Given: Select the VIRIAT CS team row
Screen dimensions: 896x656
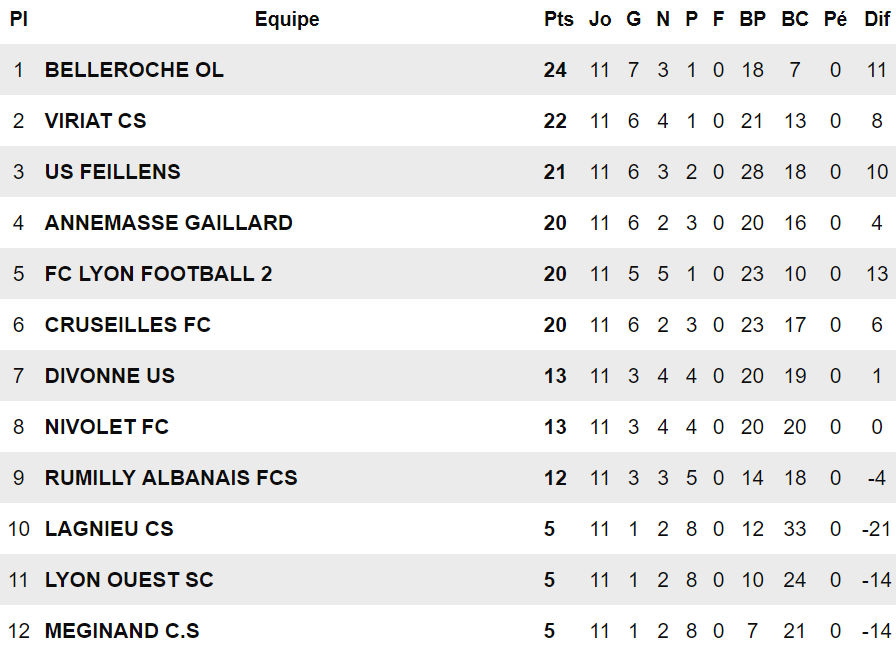Looking at the screenshot, I should (95, 121).
